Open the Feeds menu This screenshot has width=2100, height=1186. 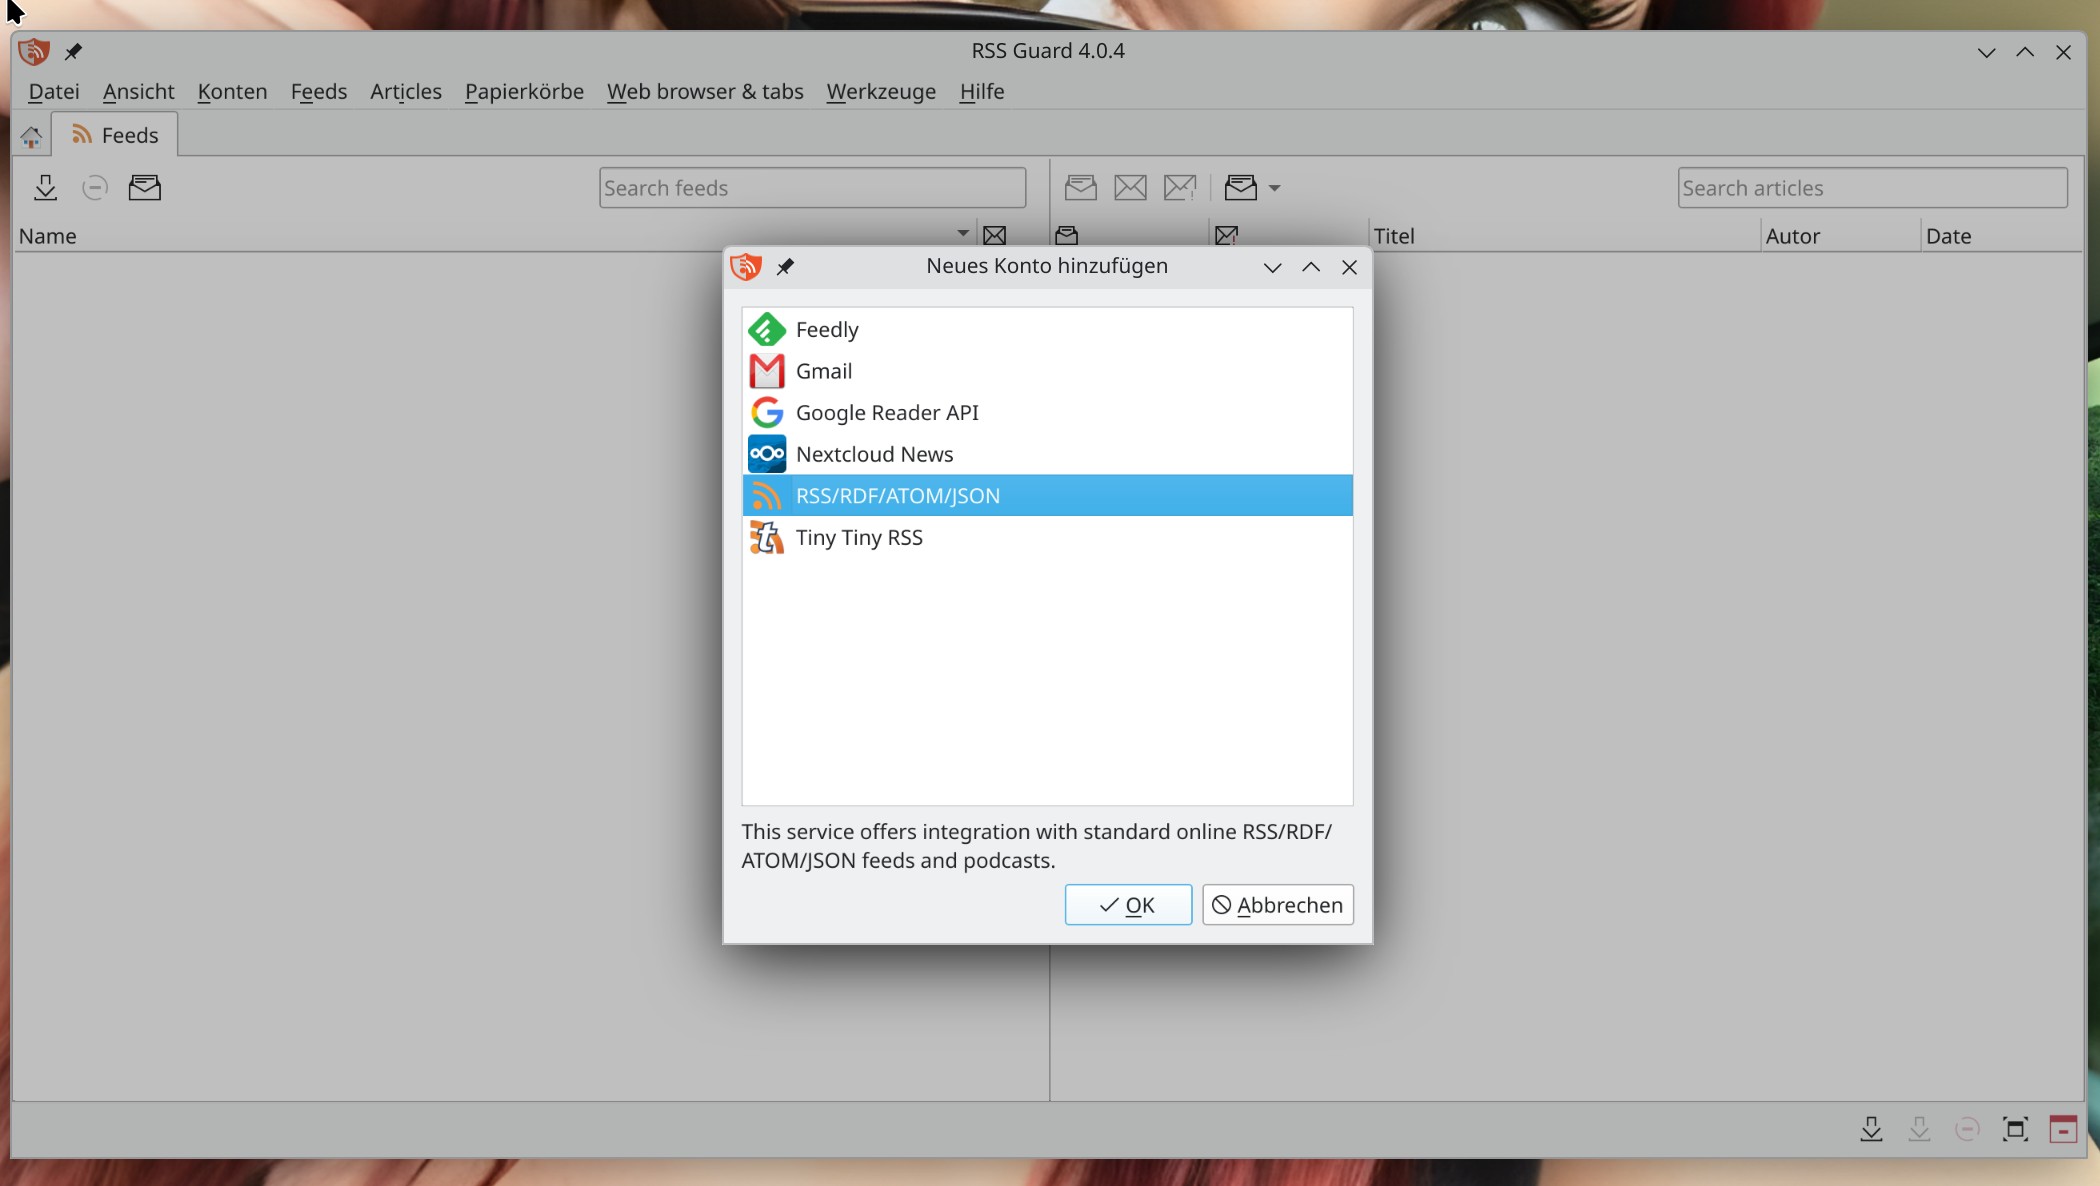[319, 91]
